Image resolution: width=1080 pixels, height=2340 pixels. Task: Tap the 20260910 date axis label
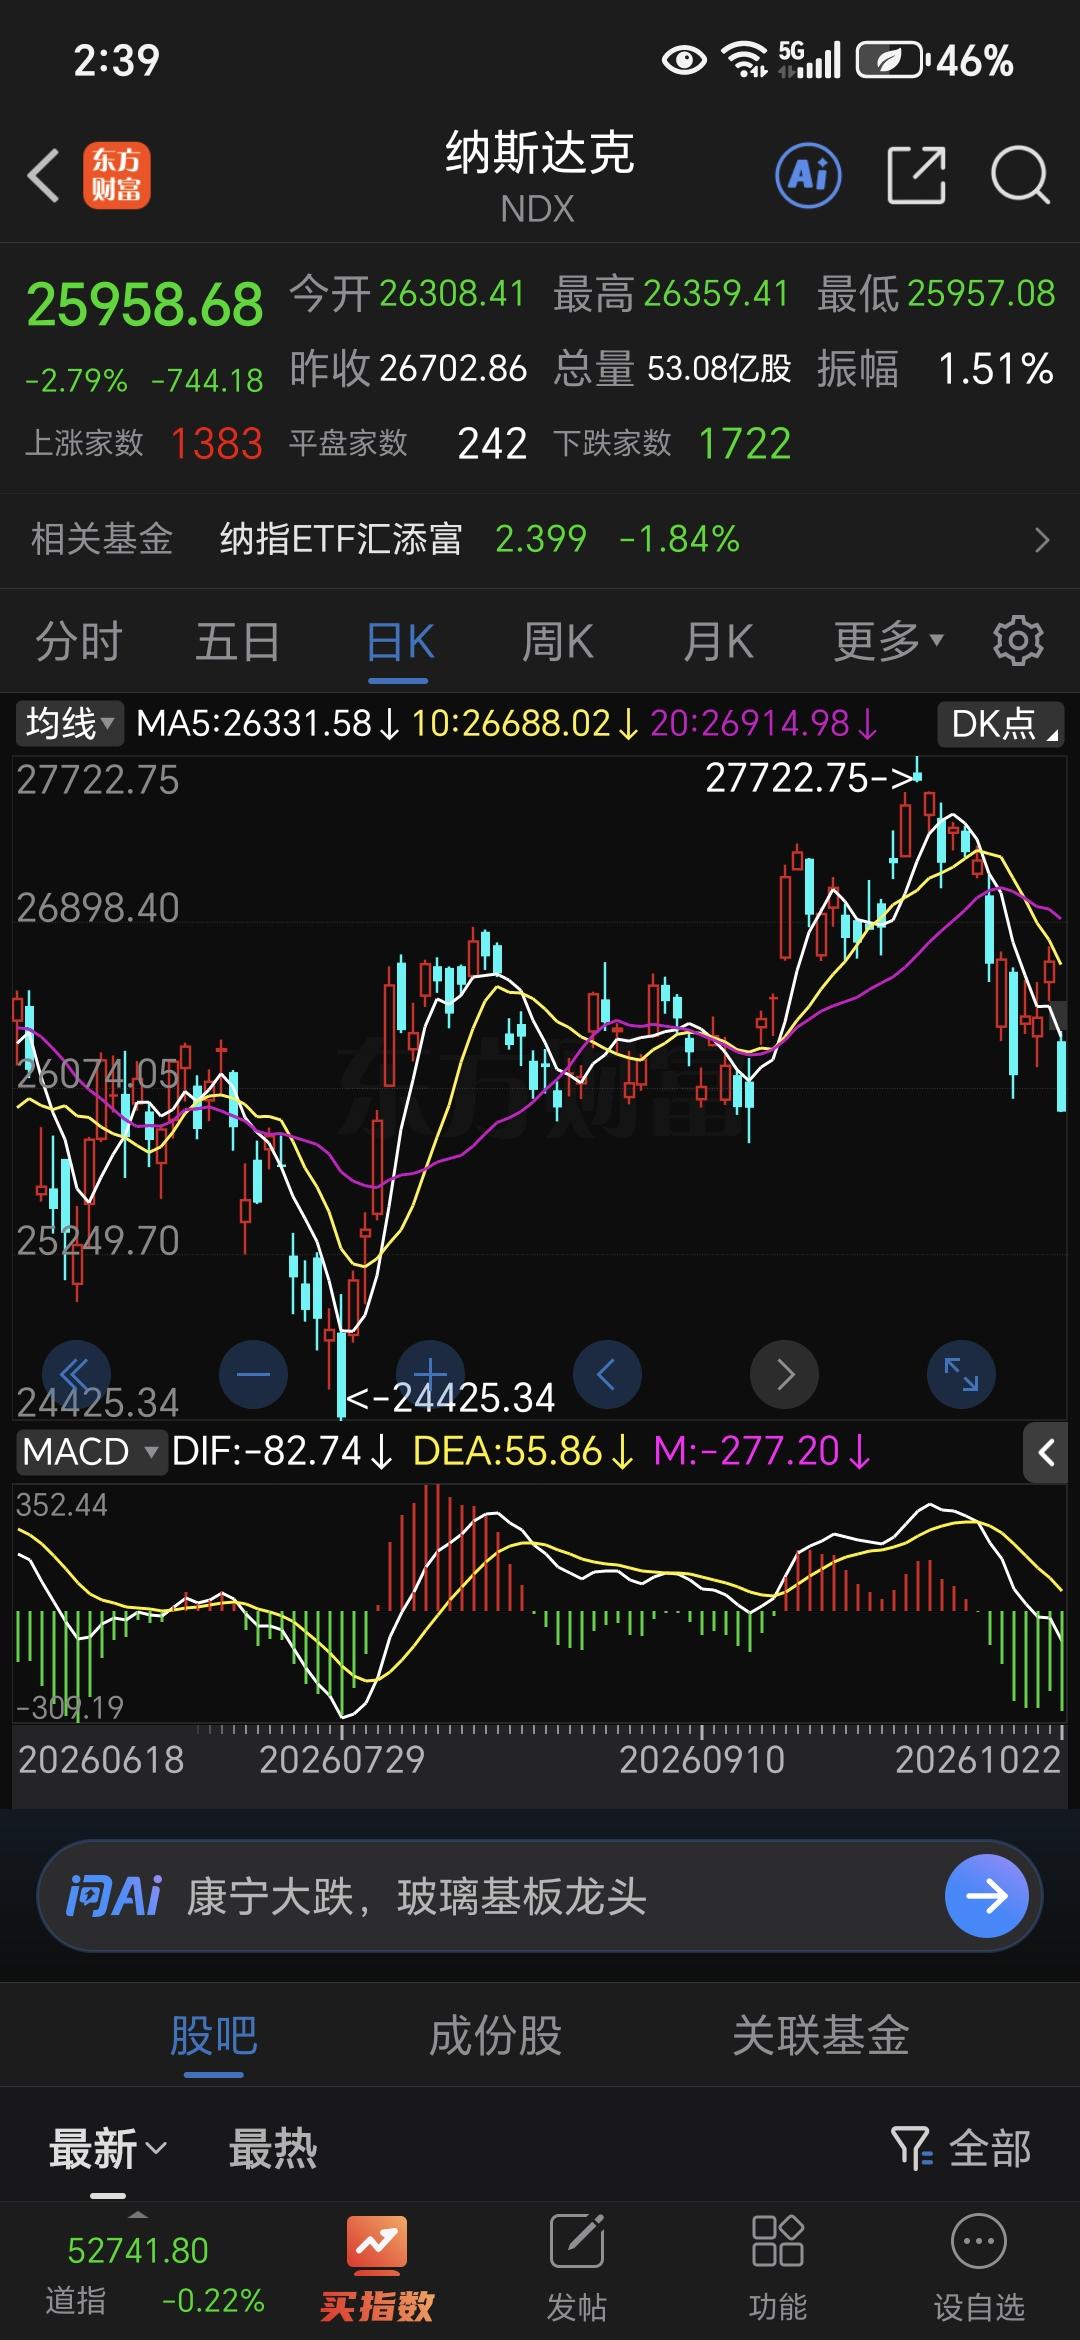tap(702, 1760)
